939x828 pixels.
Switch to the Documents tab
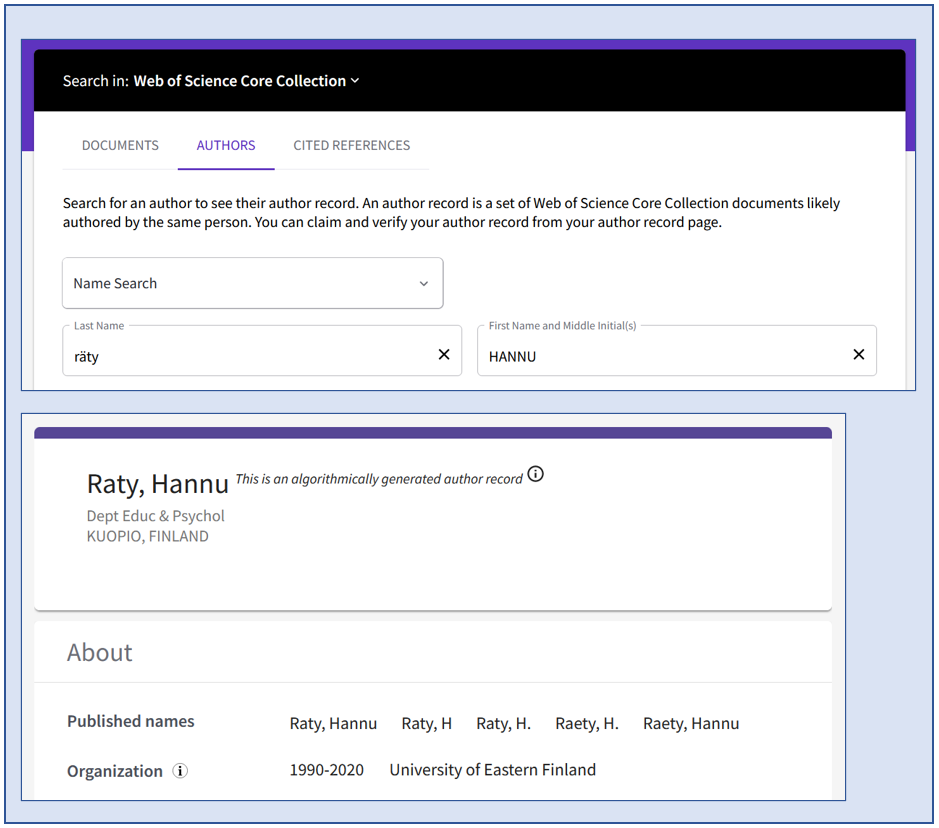pos(120,145)
